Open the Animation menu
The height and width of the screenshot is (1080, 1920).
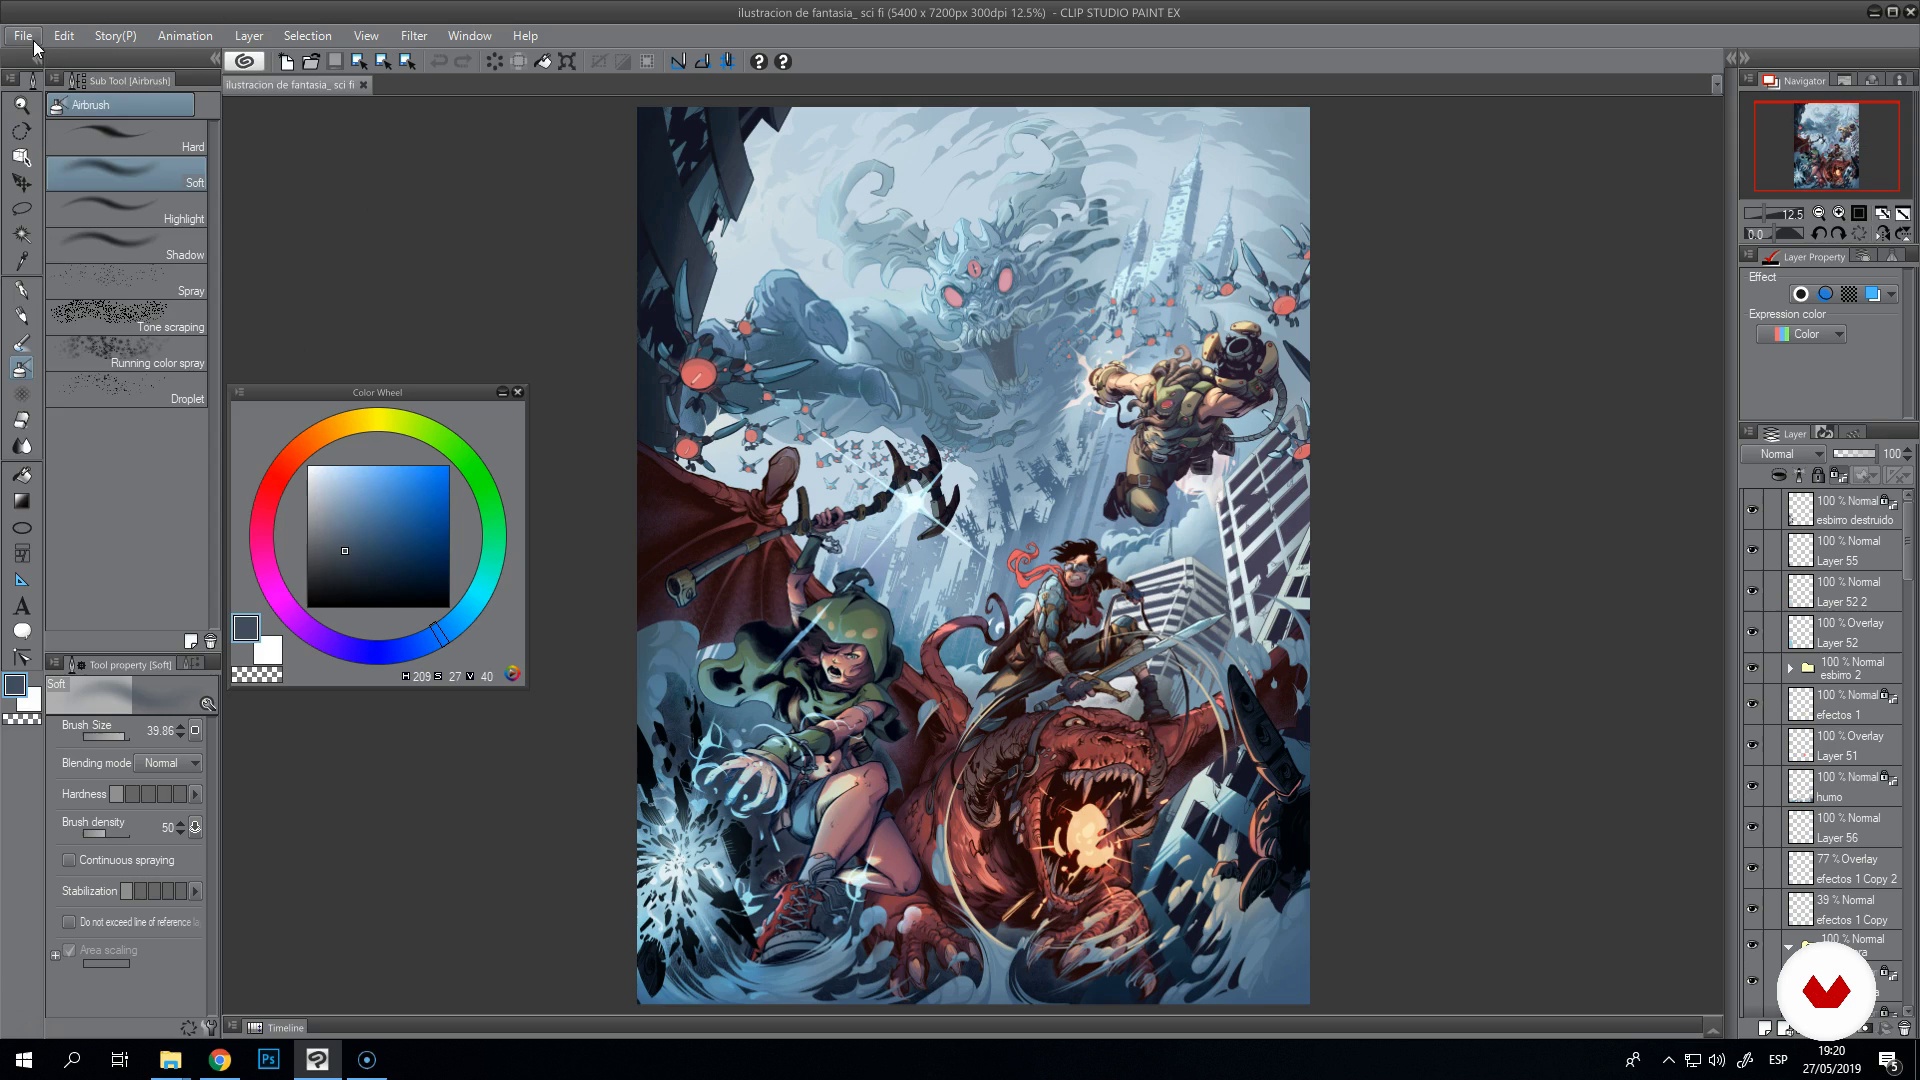185,35
